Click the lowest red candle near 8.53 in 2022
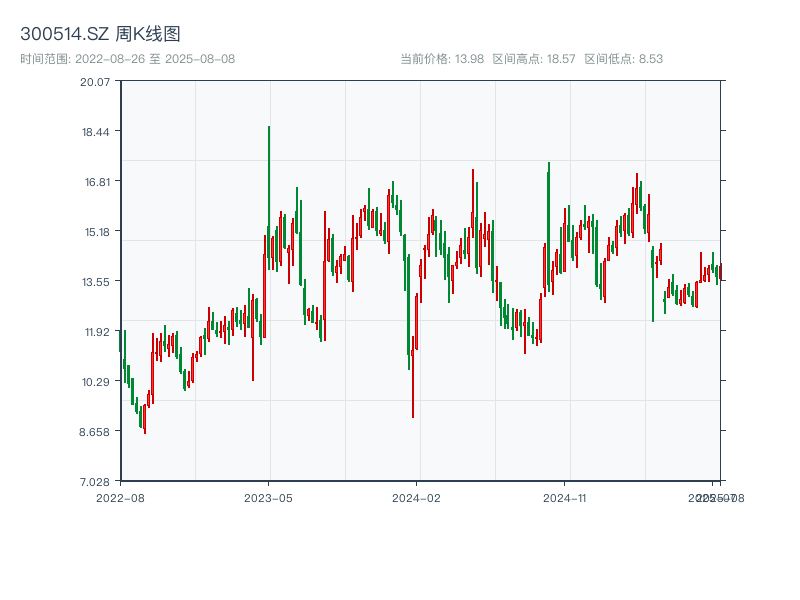Image resolution: width=800 pixels, height=600 pixels. click(145, 419)
